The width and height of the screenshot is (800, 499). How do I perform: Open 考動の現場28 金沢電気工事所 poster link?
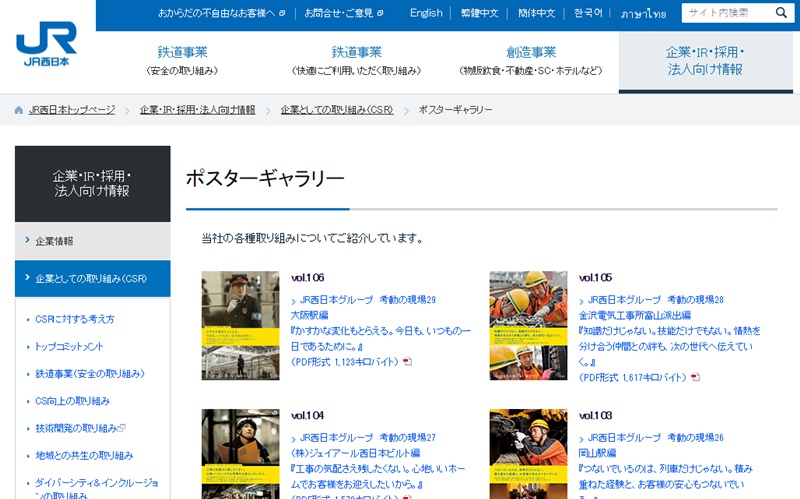669,338
